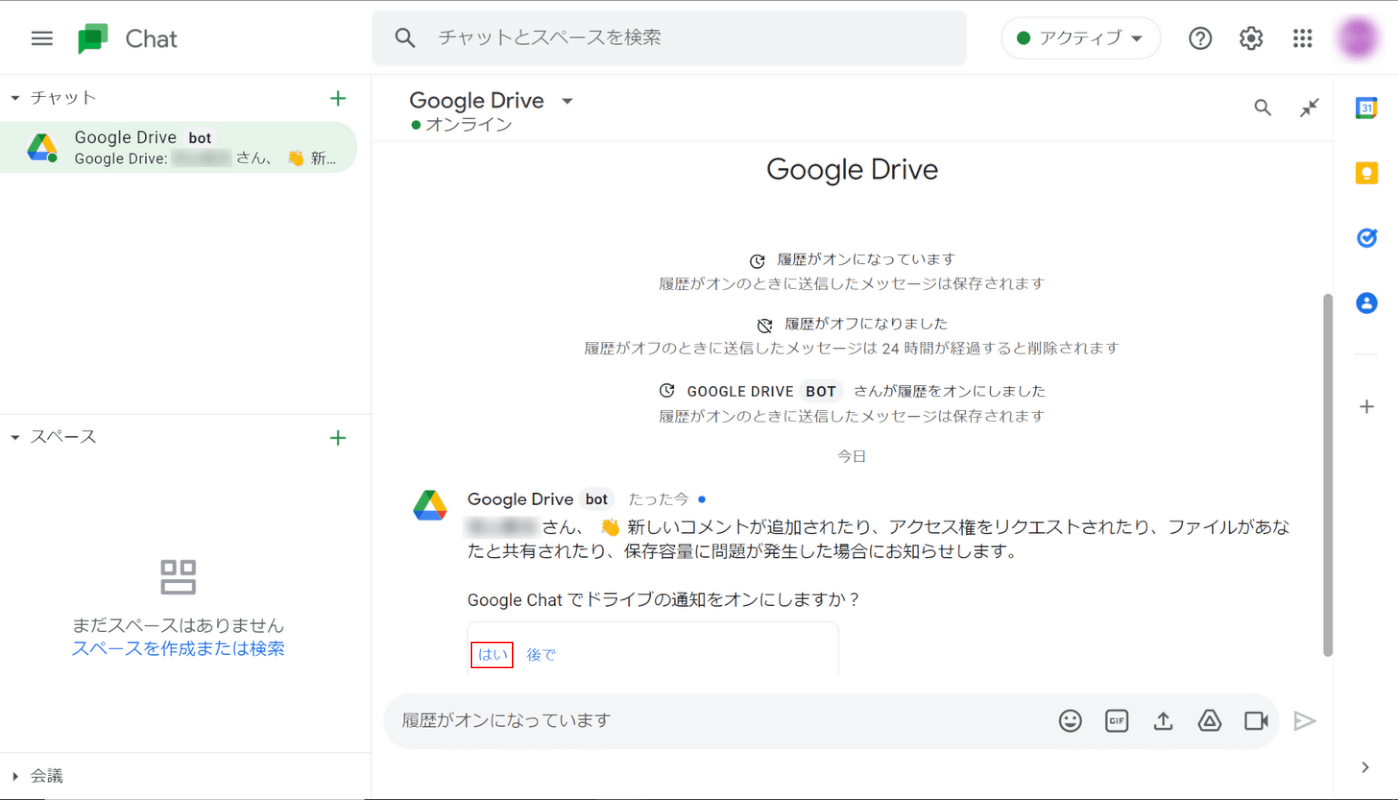The height and width of the screenshot is (800, 1398).
Task: Open the main hamburger menu
Action: (x=42, y=38)
